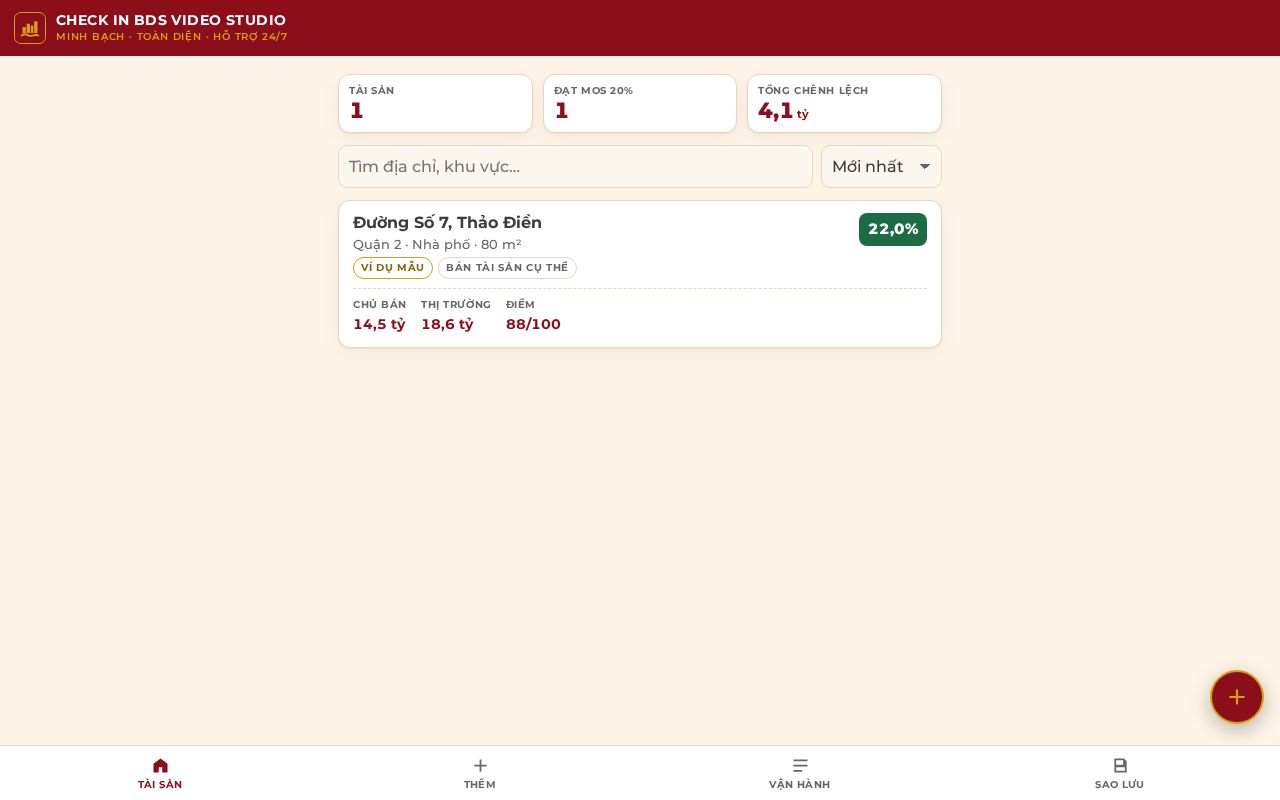Switch to the Thêm tab
Viewport: 1280px width, 800px height.
[480, 773]
